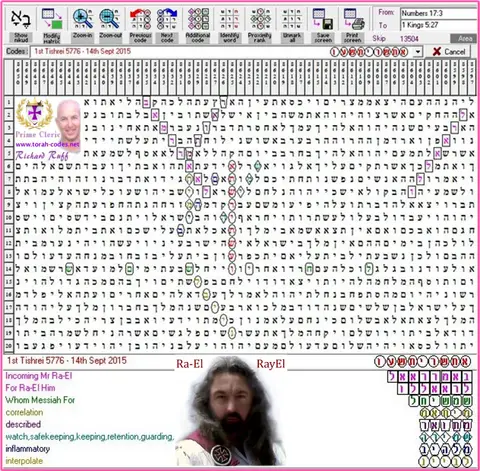
Task: Go to Next code
Action: 167,19
